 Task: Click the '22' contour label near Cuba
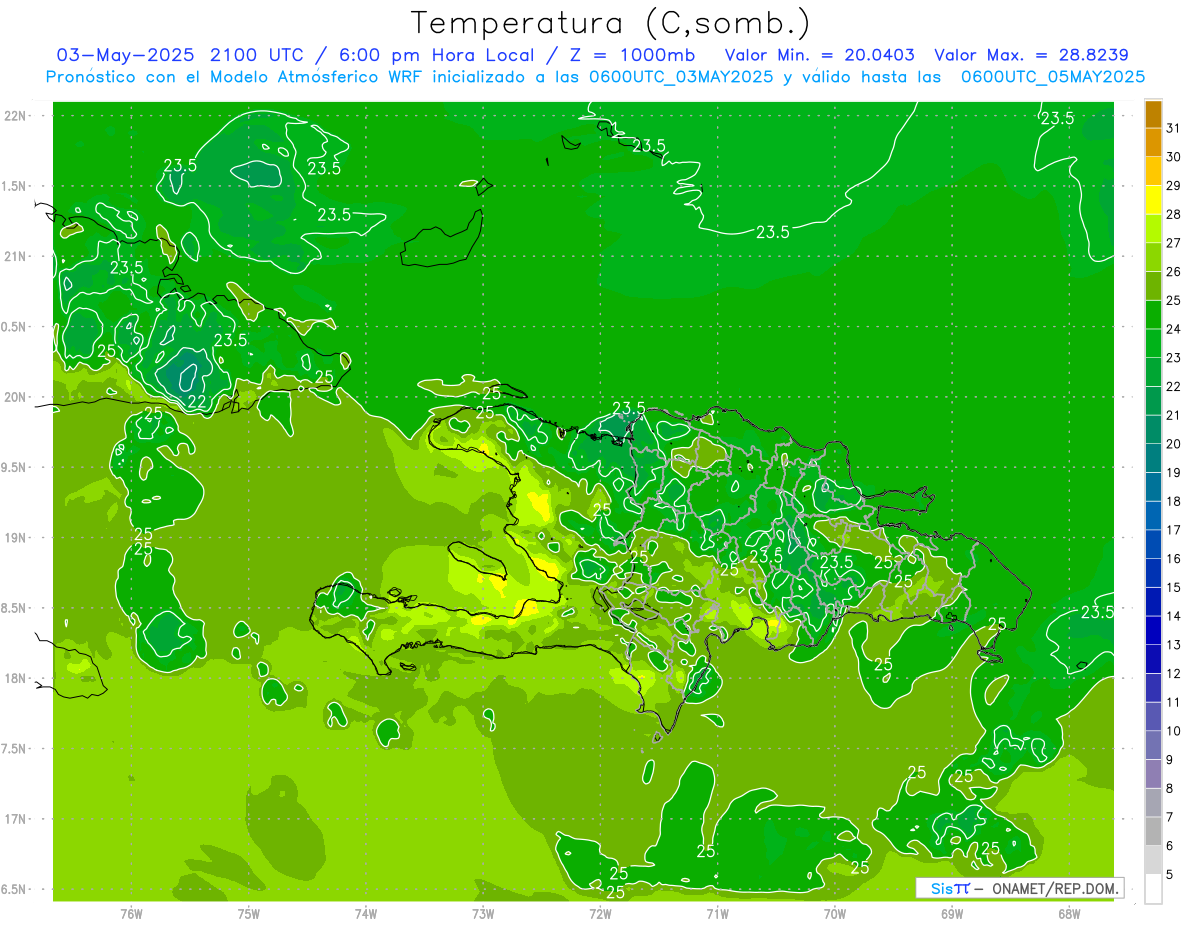(x=198, y=402)
